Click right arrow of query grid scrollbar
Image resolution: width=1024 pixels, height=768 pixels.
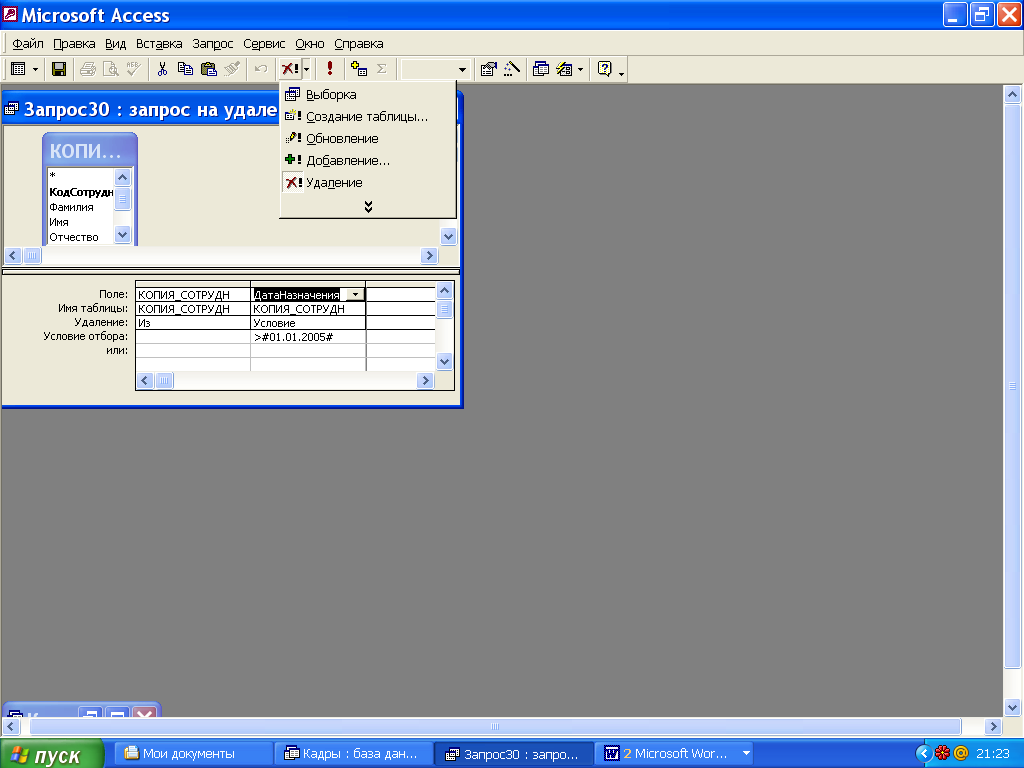pos(425,380)
